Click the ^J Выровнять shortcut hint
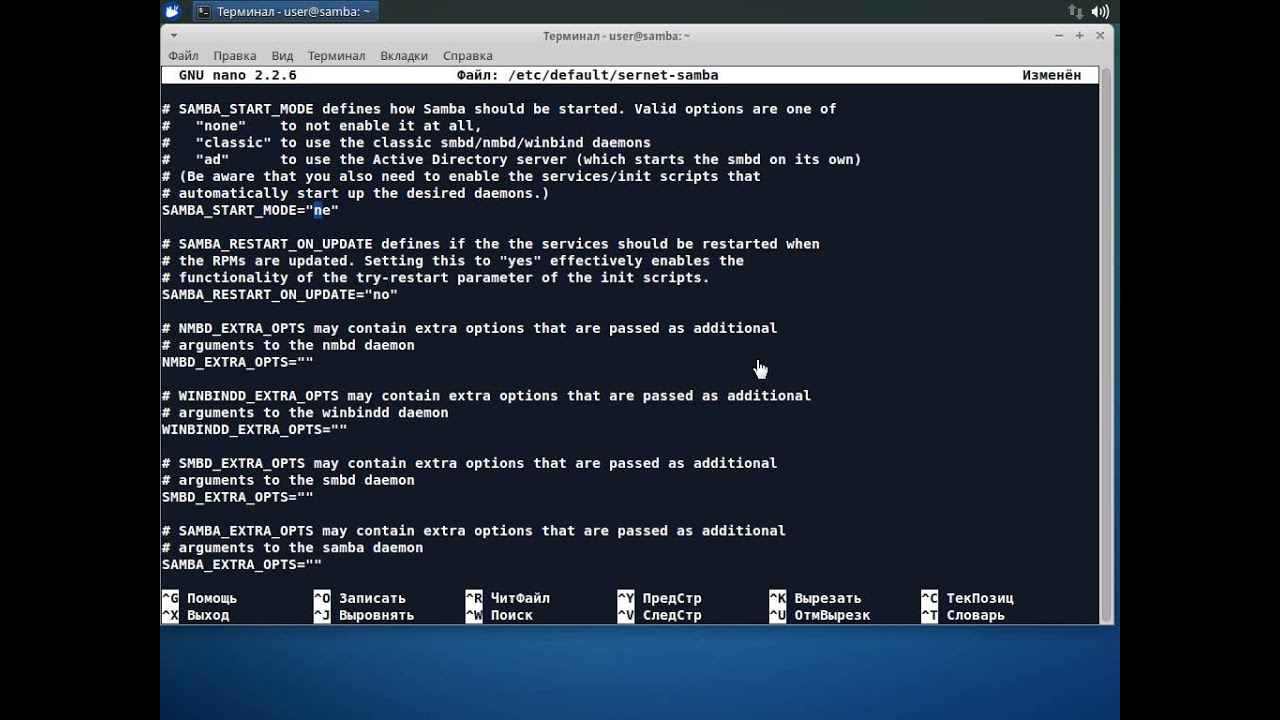Viewport: 1280px width, 720px height. [x=364, y=616]
